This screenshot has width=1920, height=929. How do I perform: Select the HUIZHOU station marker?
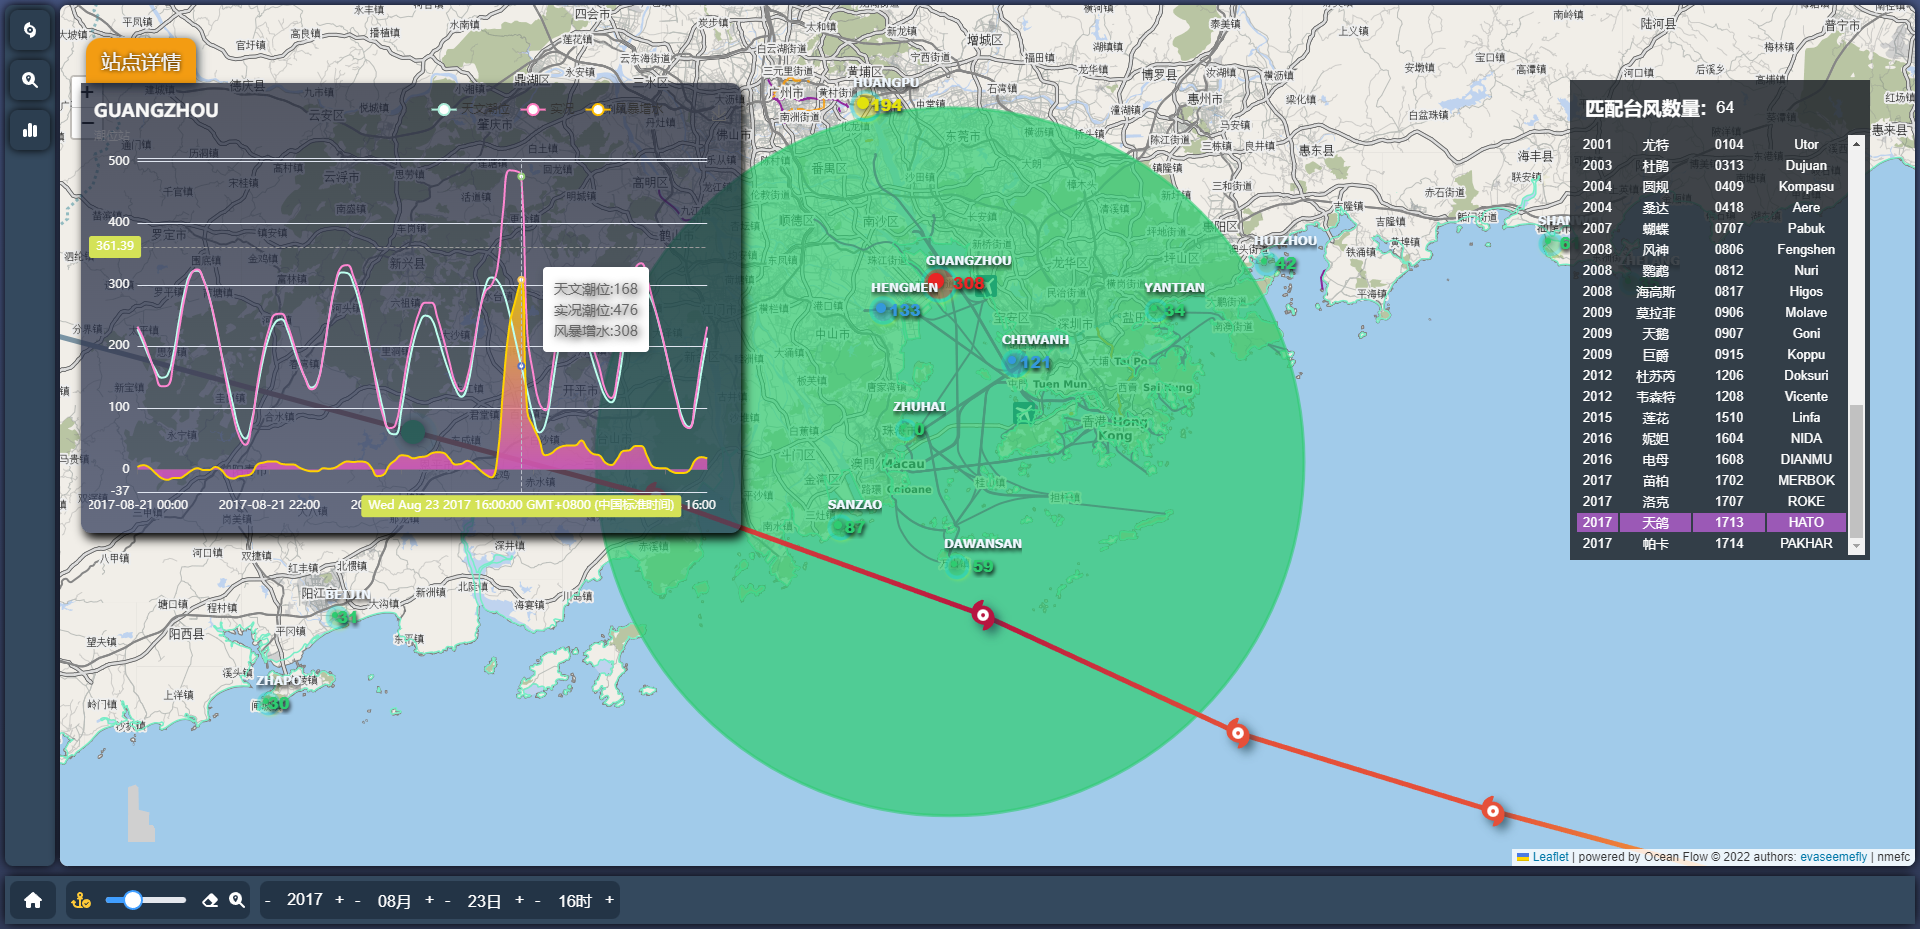(x=1267, y=264)
